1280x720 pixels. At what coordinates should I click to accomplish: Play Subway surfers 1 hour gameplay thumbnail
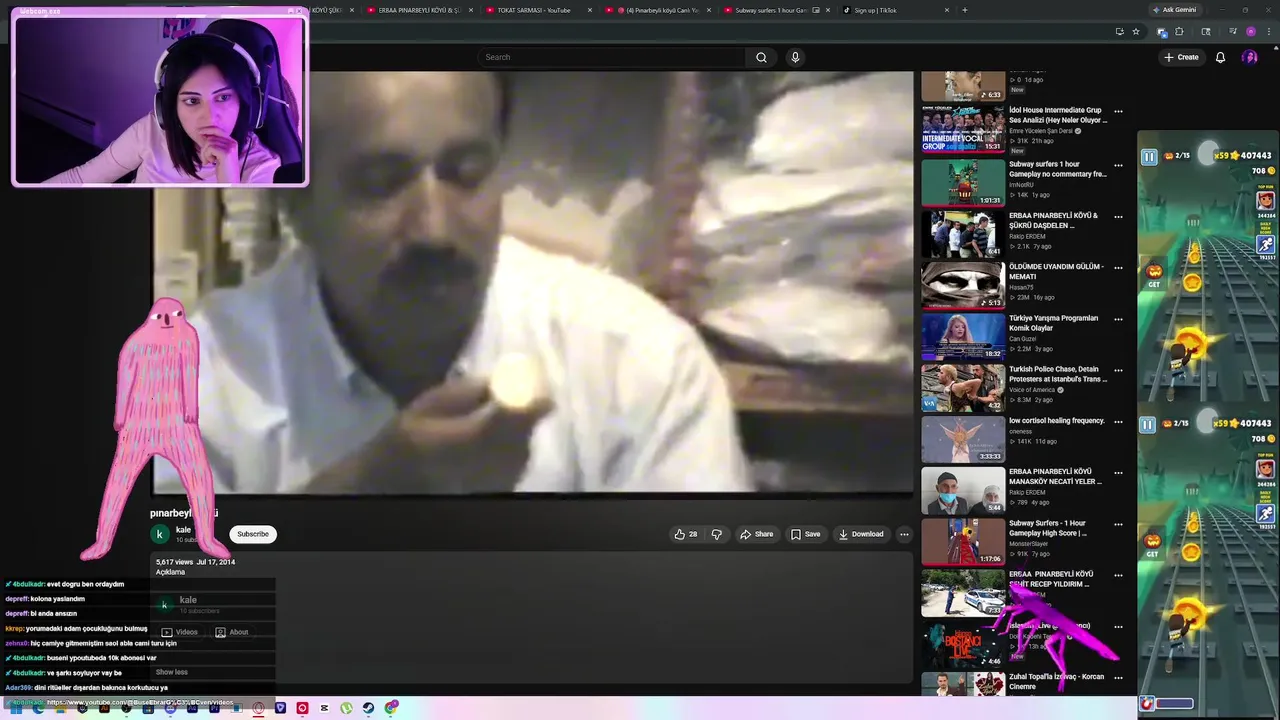pyautogui.click(x=963, y=182)
